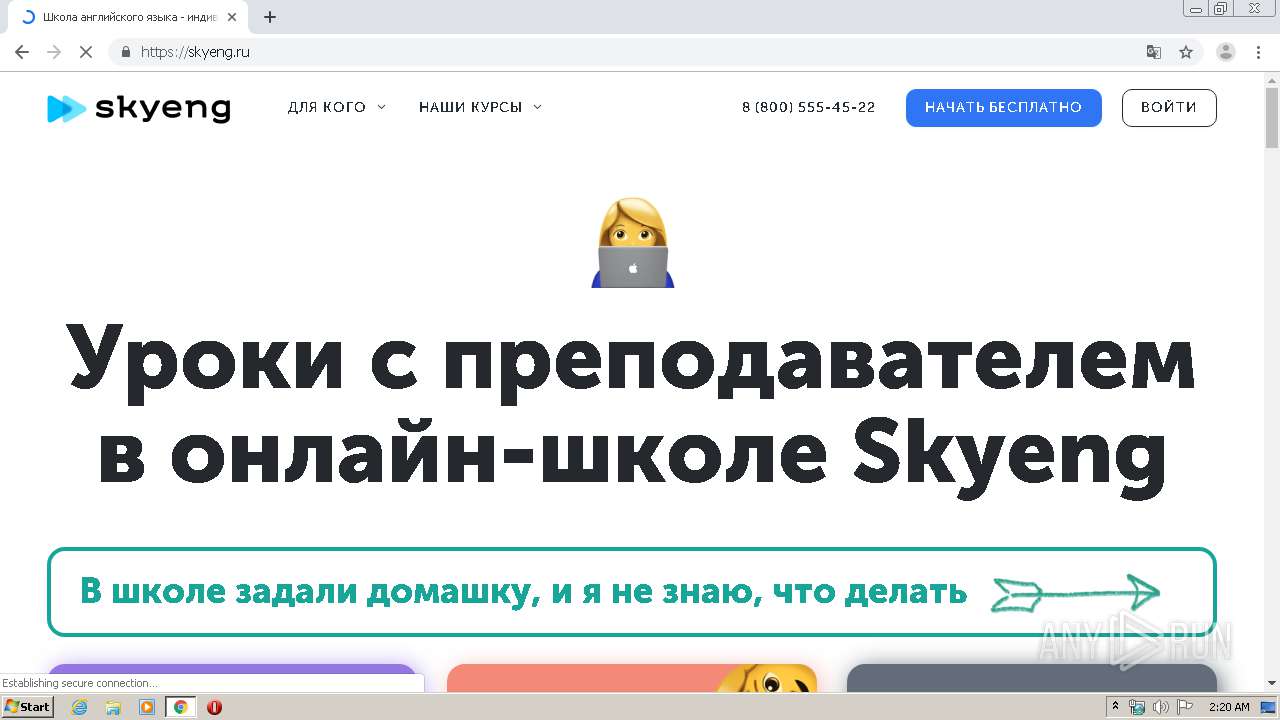Click the Action Center flag icon
1280x720 pixels.
(x=1184, y=707)
